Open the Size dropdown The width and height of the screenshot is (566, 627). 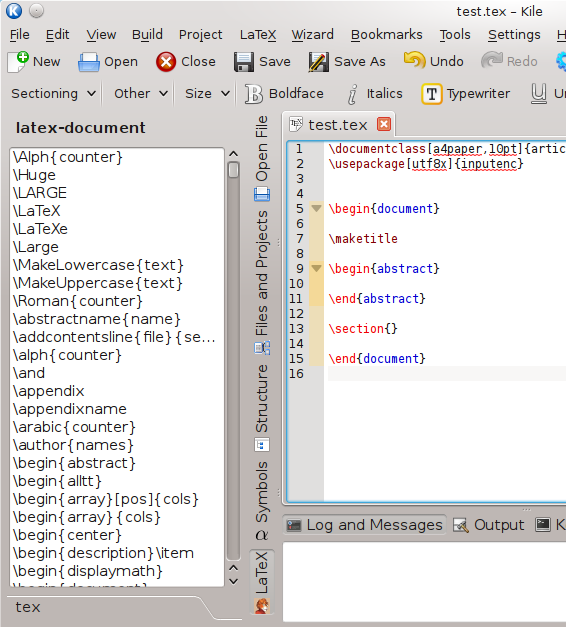pos(208,94)
